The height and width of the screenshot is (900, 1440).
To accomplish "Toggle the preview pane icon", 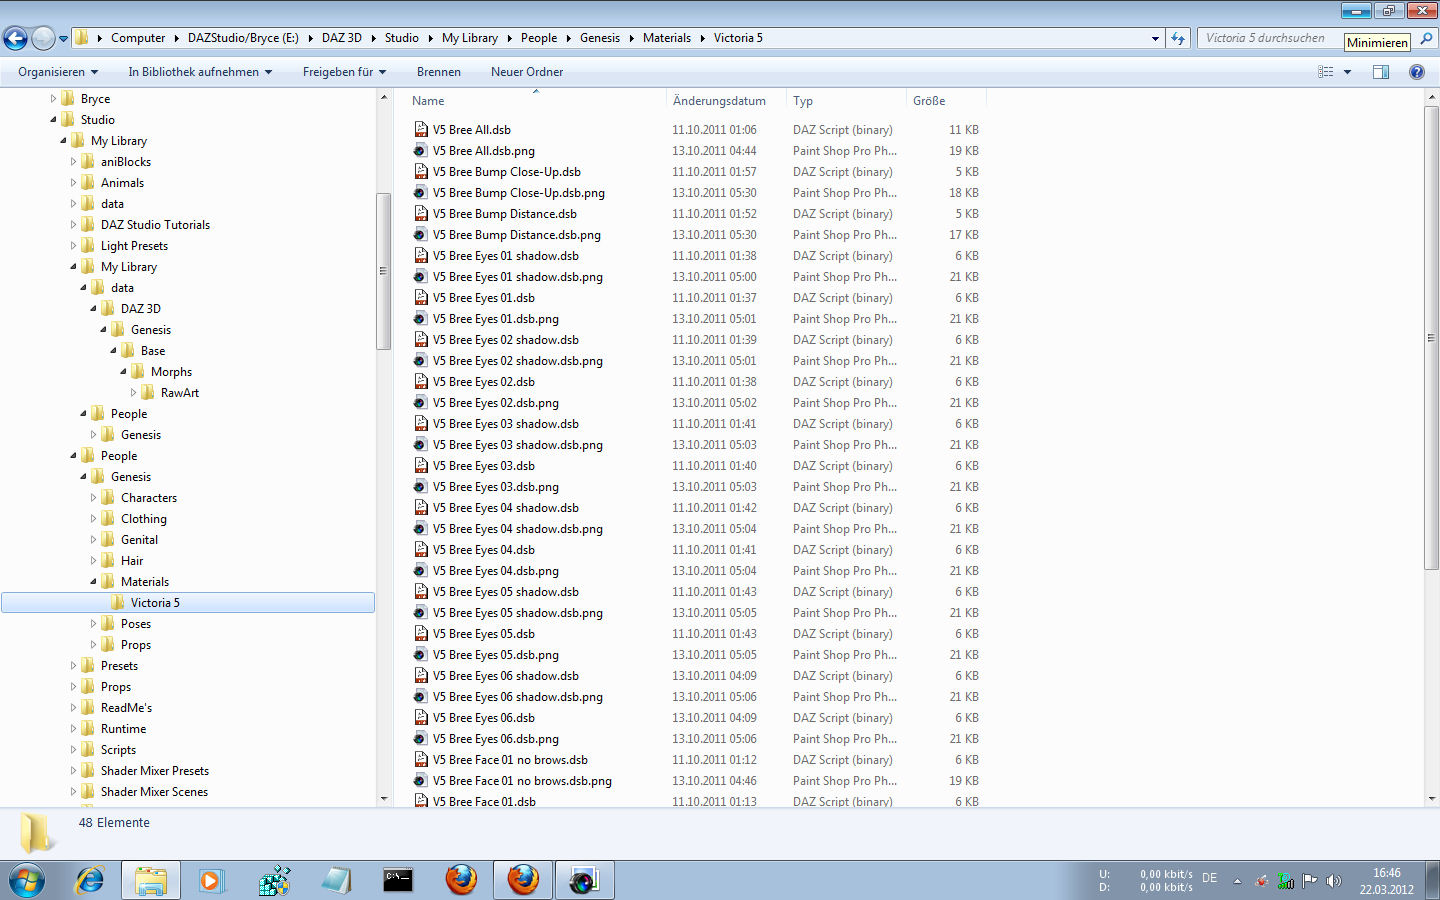I will [1381, 72].
